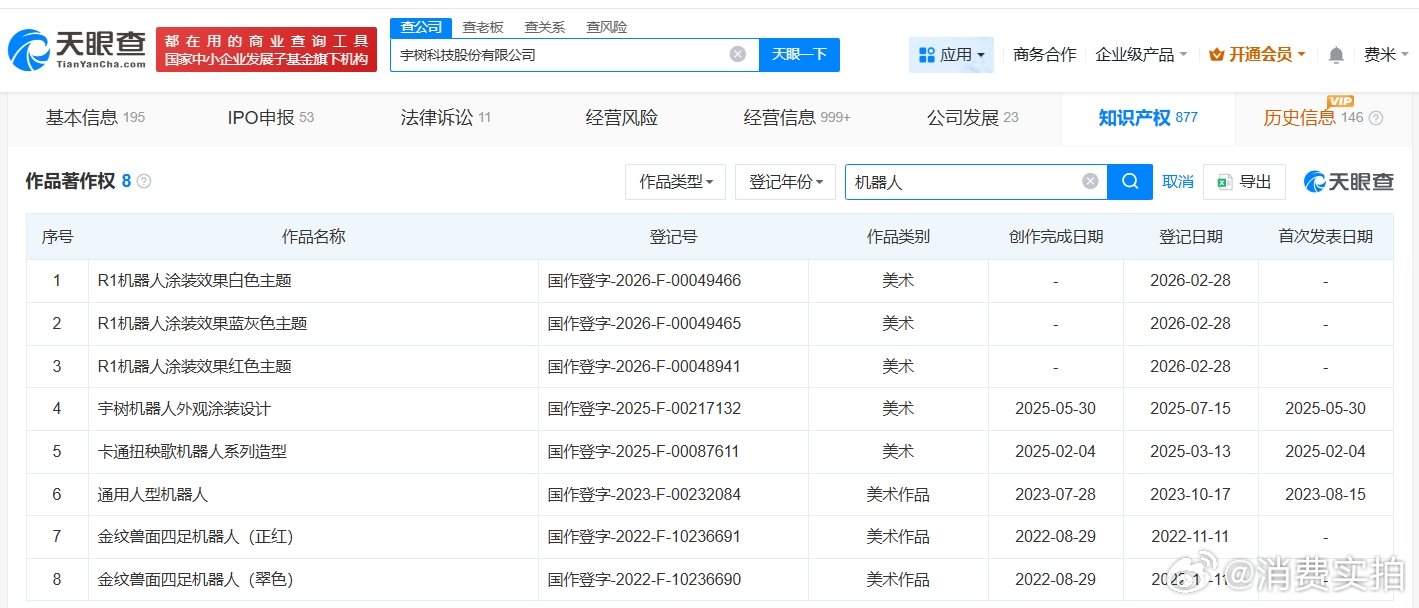The width and height of the screenshot is (1419, 608).
Task: Click first publication date 2023-08-15
Action: click(x=1325, y=495)
